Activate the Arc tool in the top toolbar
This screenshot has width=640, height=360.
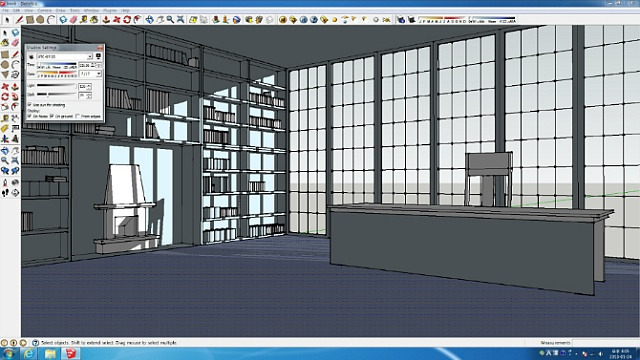pyautogui.click(x=51, y=19)
